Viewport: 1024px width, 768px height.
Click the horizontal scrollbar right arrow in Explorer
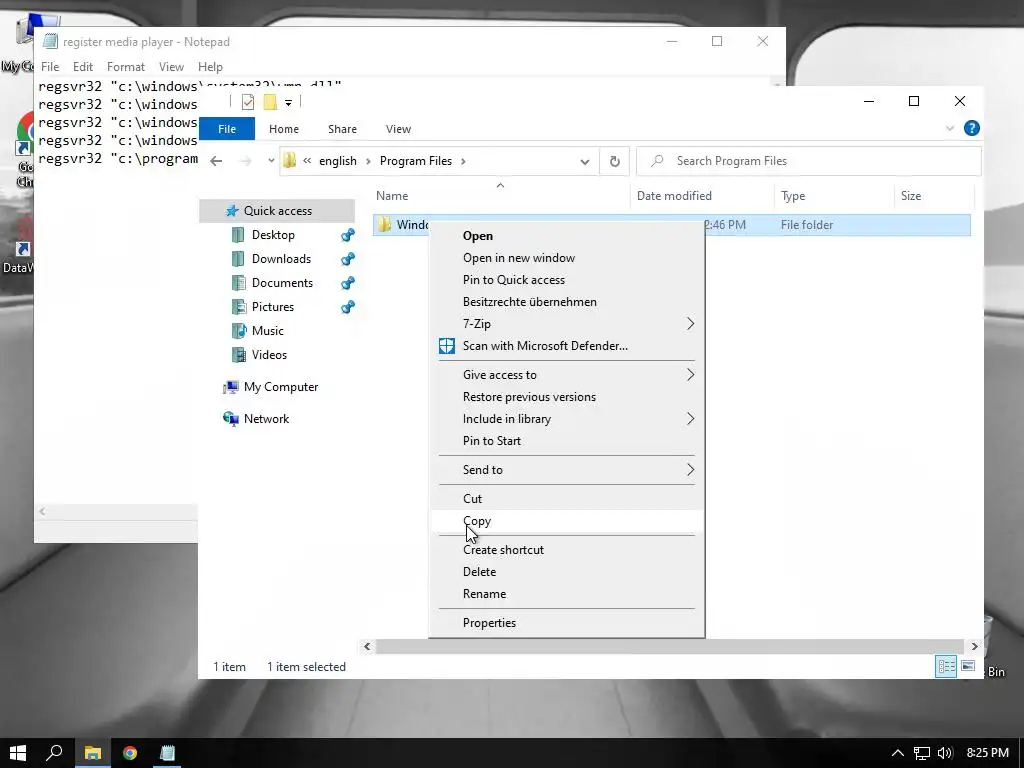click(x=974, y=647)
